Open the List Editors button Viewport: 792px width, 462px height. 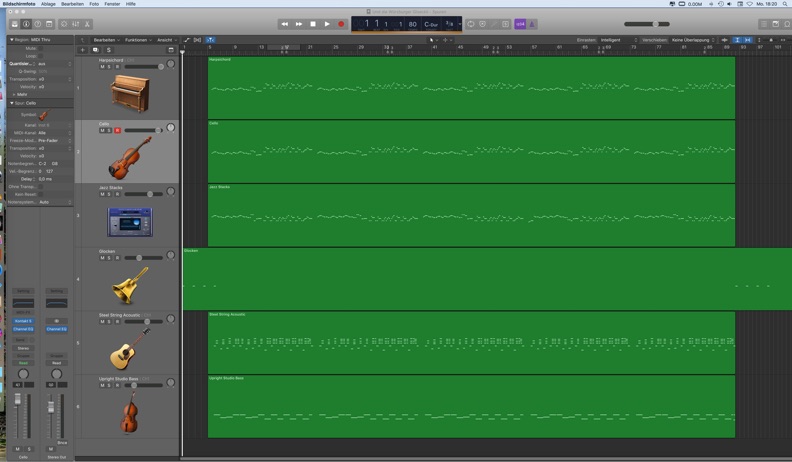pos(764,24)
